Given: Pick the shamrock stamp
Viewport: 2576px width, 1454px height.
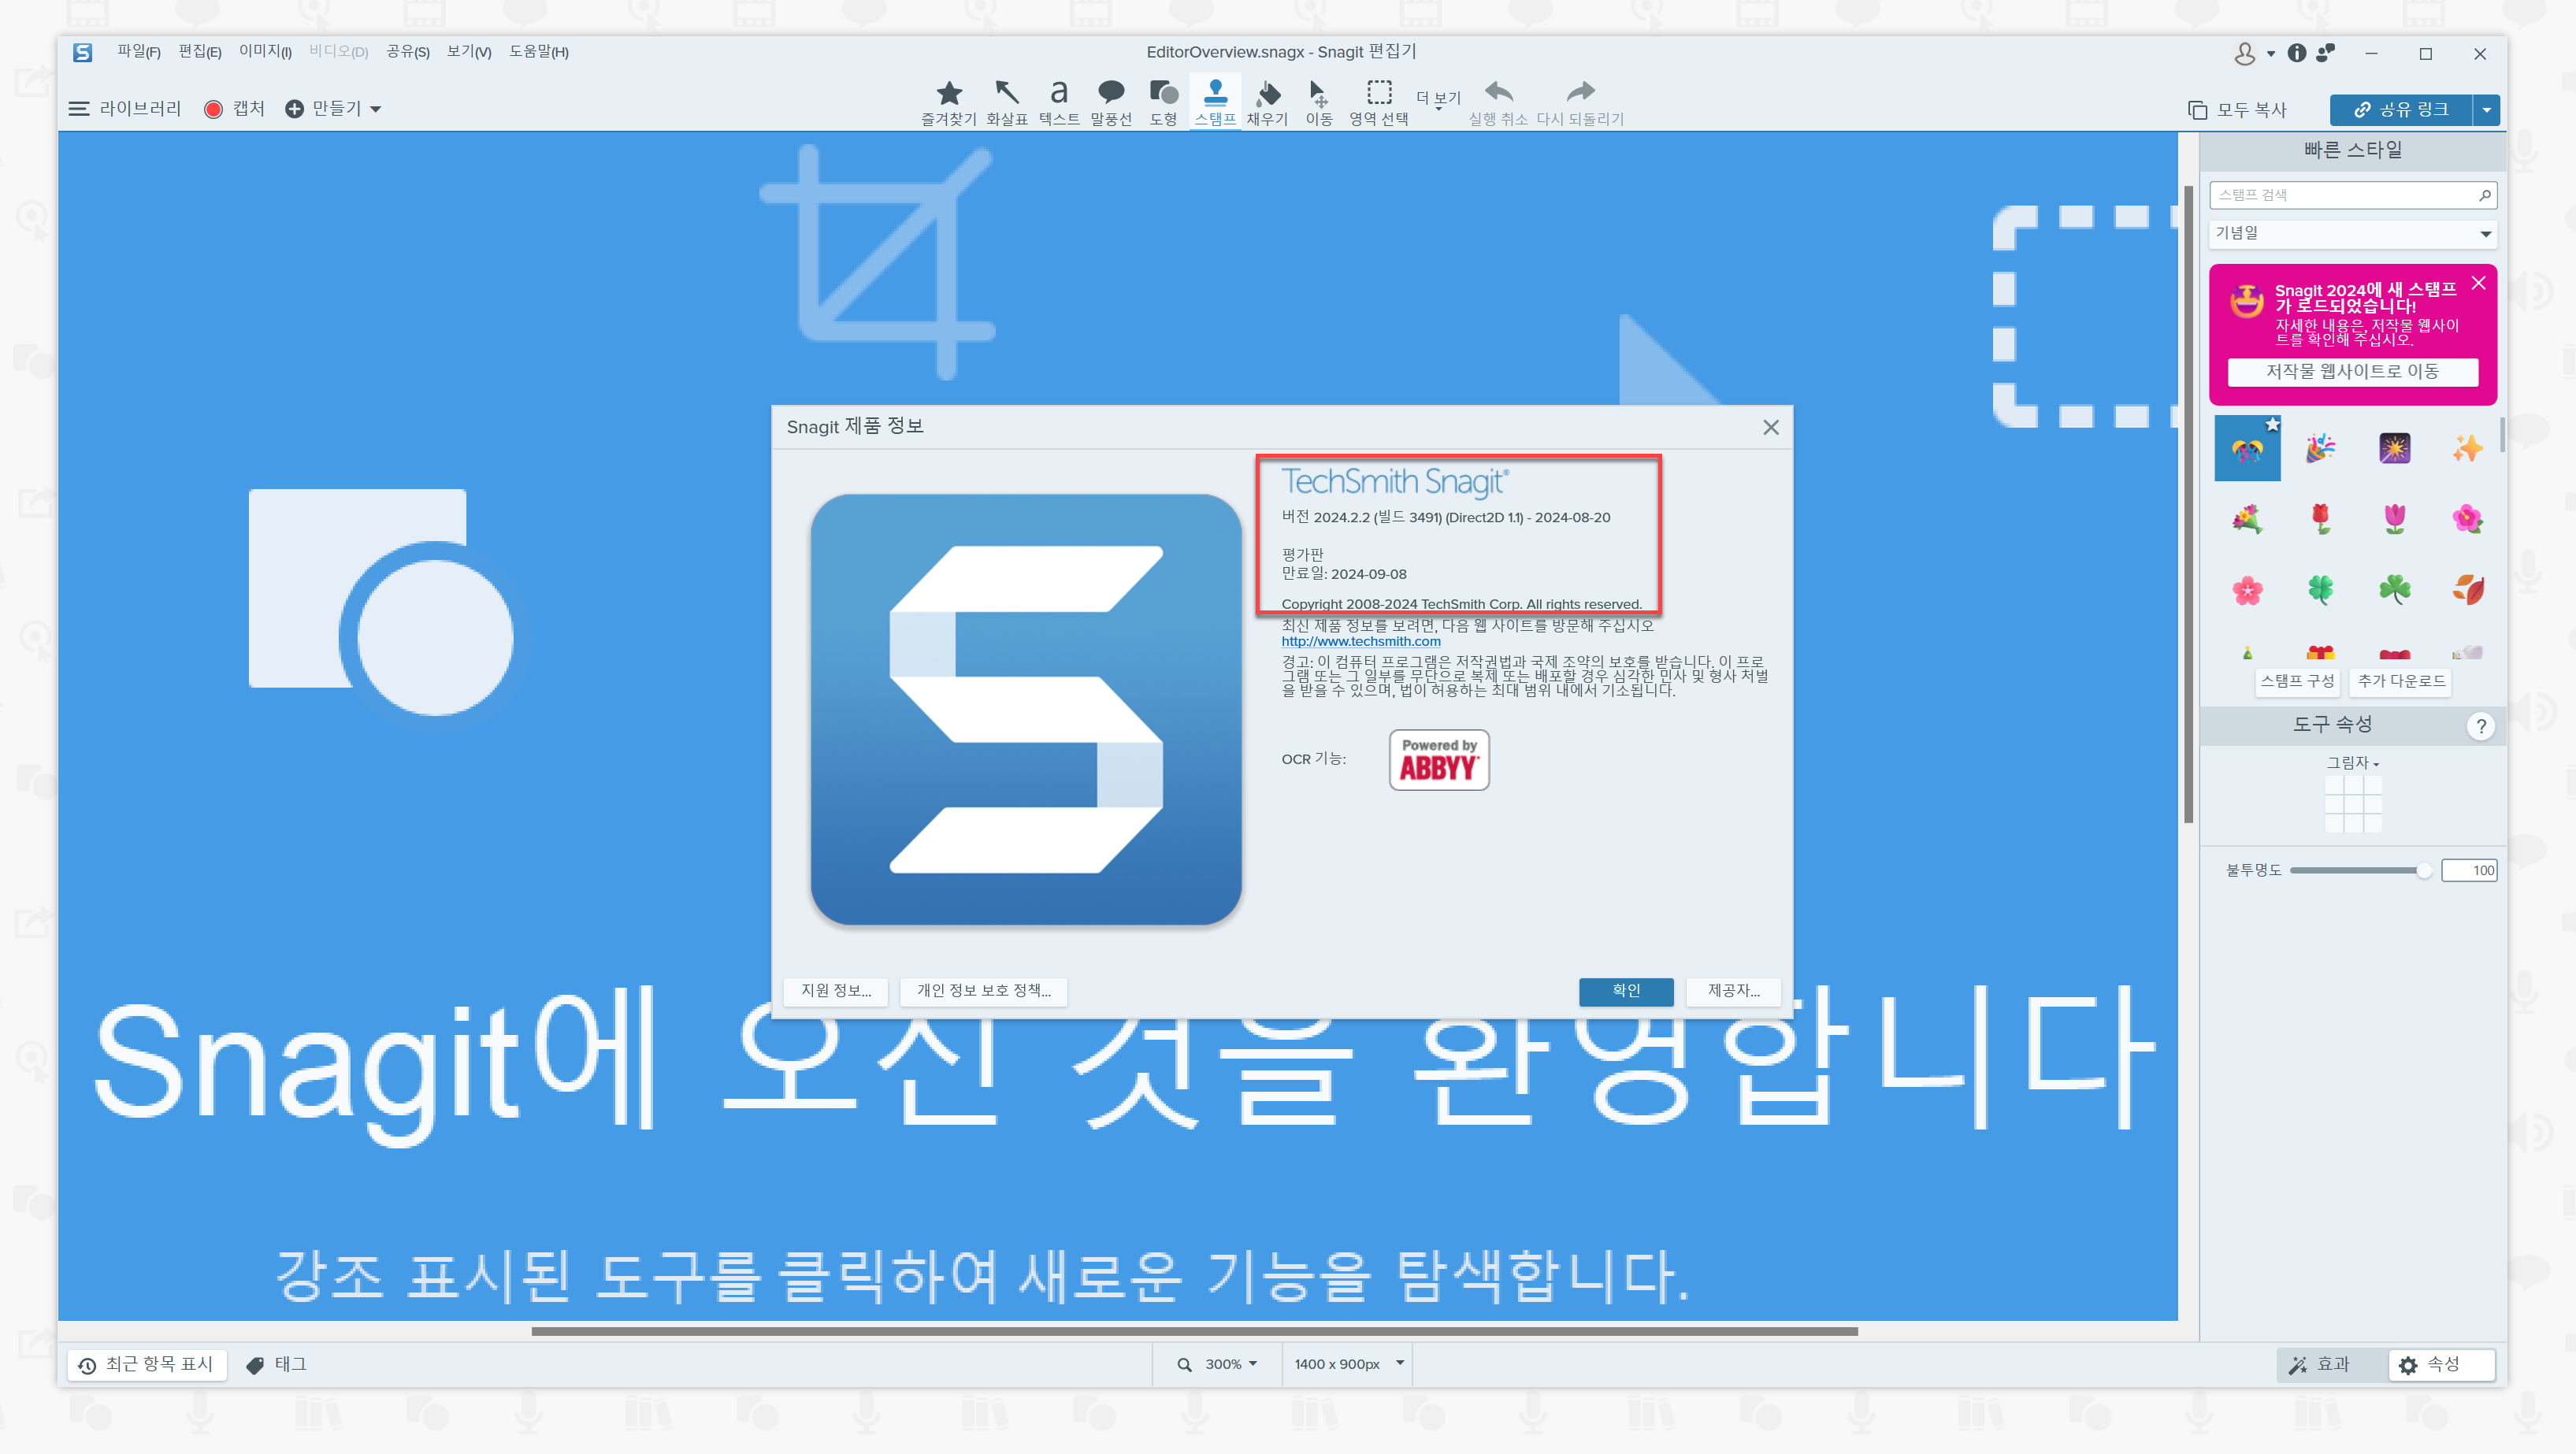Looking at the screenshot, I should tap(2394, 590).
